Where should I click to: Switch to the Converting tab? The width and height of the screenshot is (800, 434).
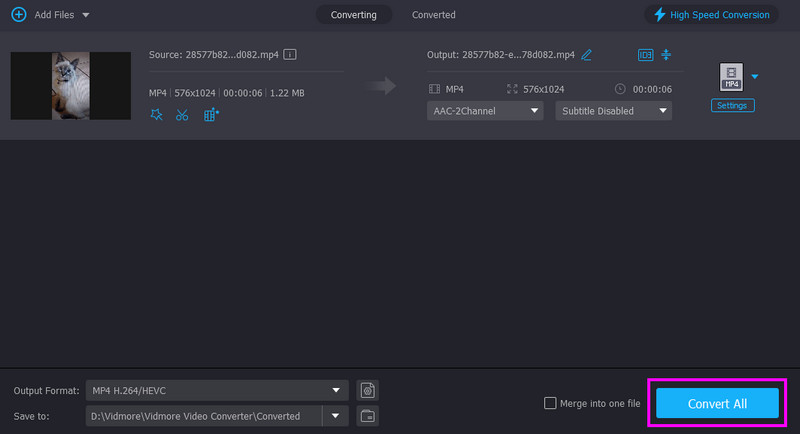tap(353, 15)
